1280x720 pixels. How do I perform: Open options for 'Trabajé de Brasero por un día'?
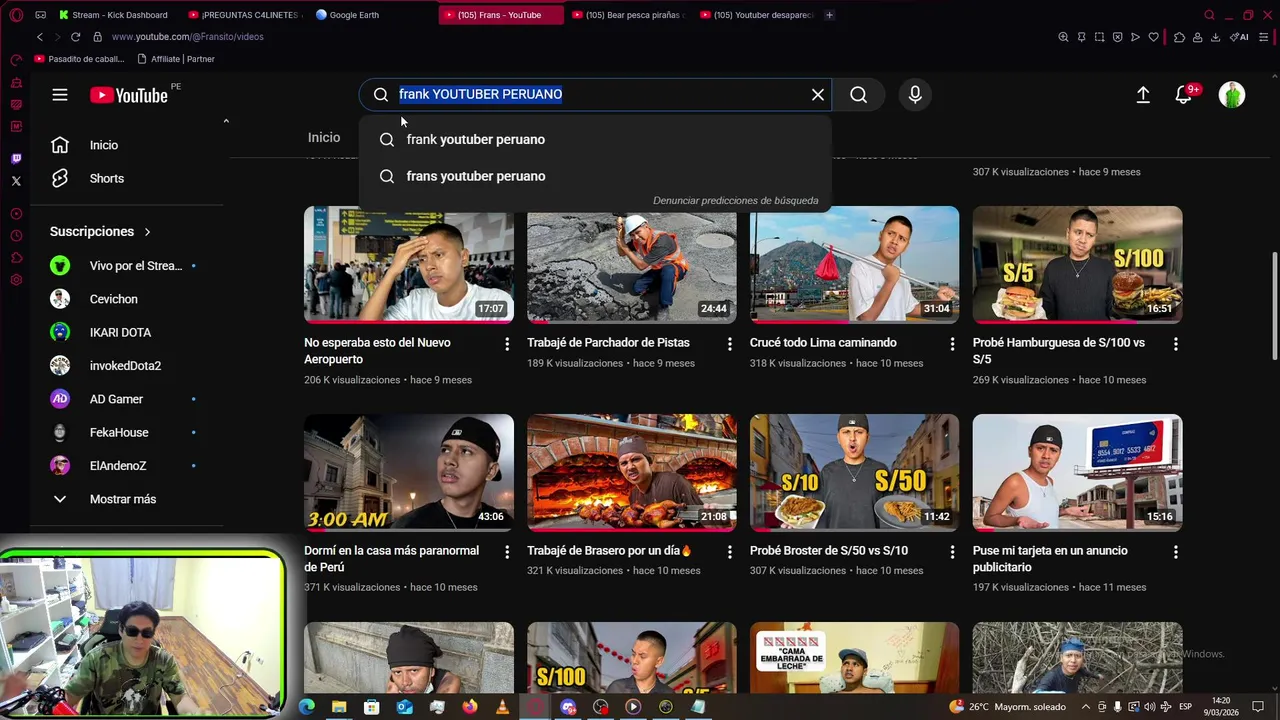coord(729,552)
